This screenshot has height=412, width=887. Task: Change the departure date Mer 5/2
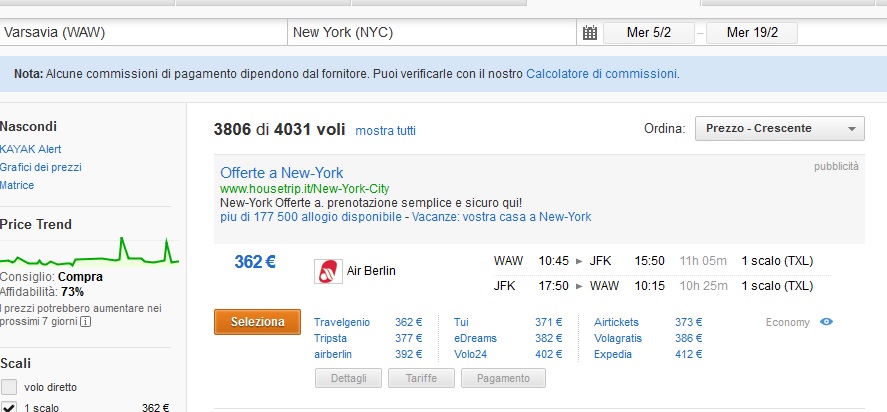pyautogui.click(x=648, y=33)
